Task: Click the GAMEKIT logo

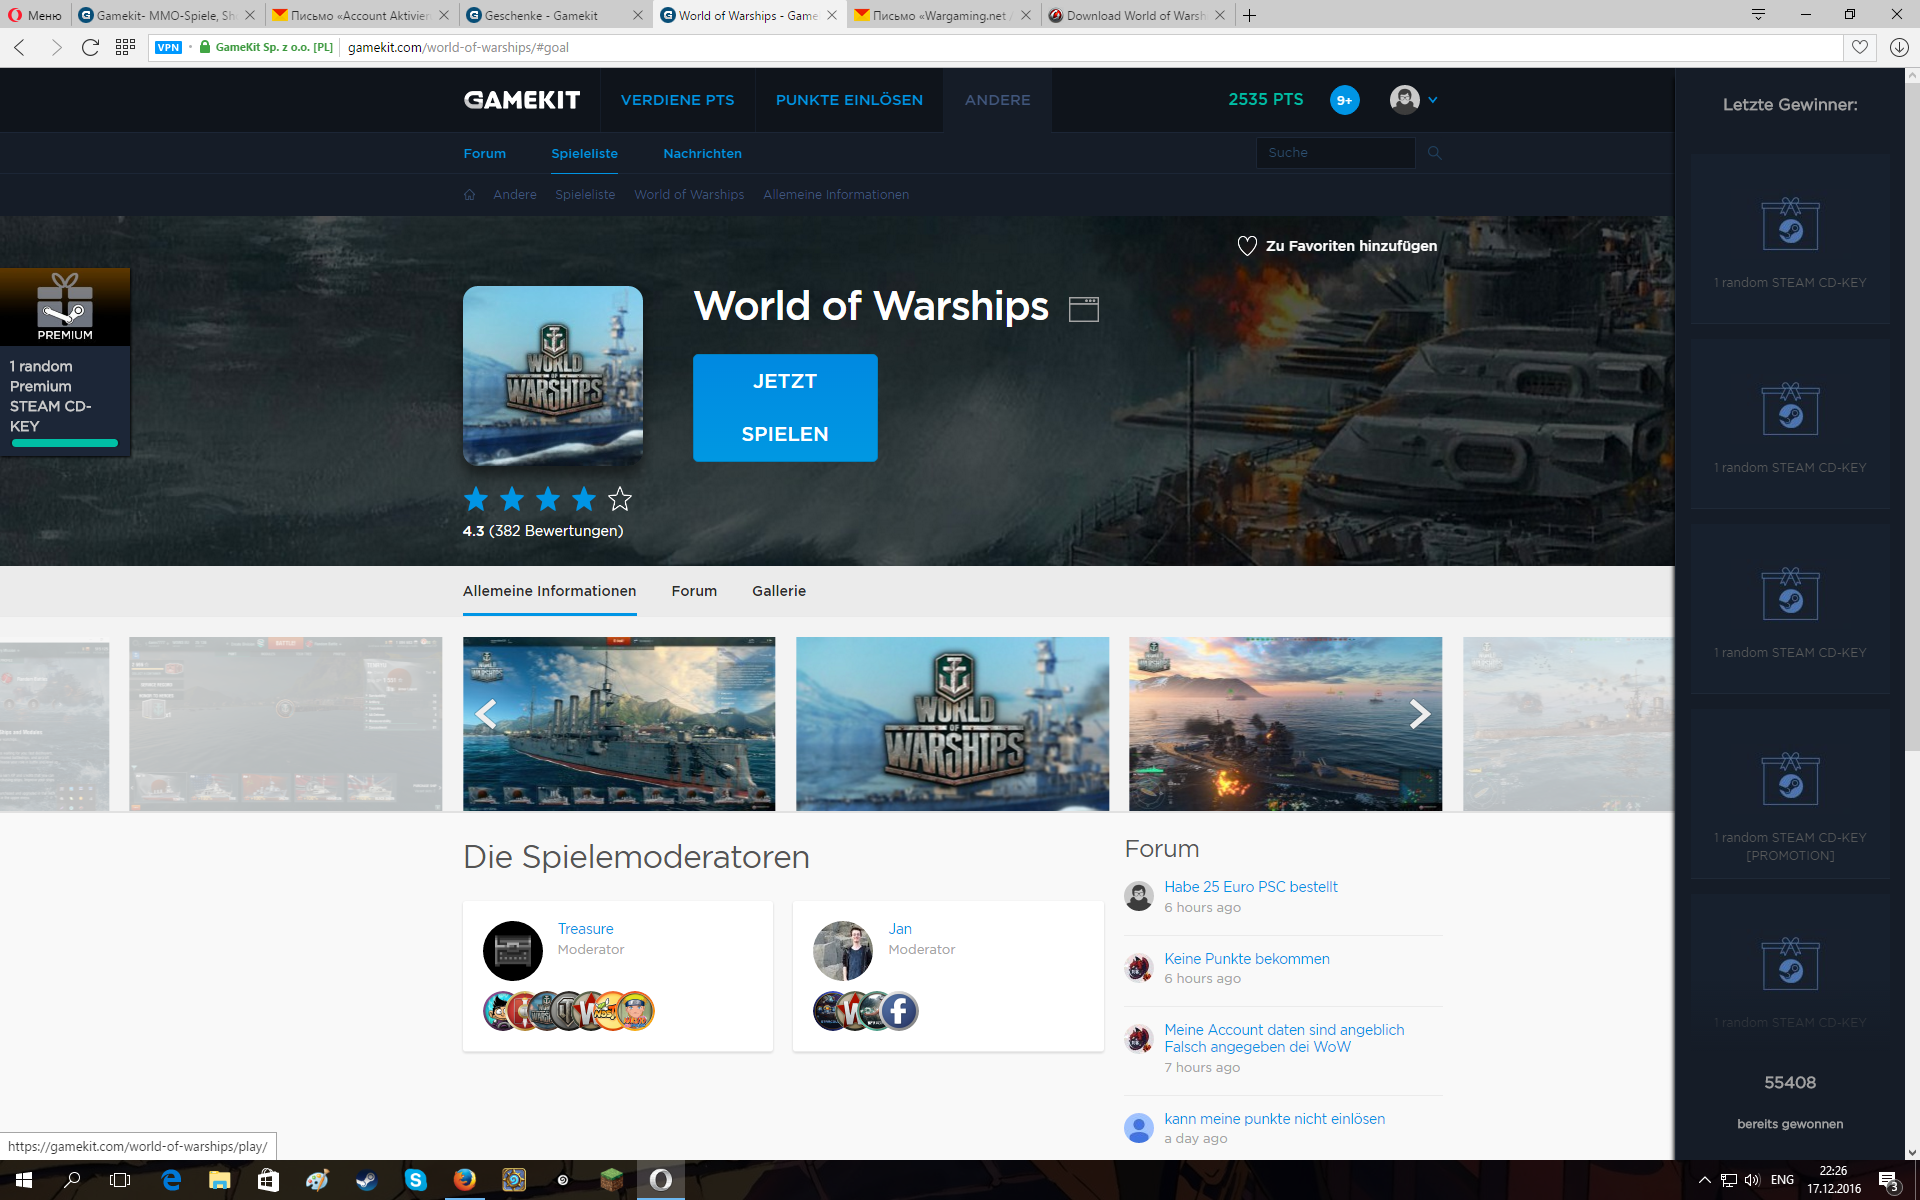Action: click(522, 100)
